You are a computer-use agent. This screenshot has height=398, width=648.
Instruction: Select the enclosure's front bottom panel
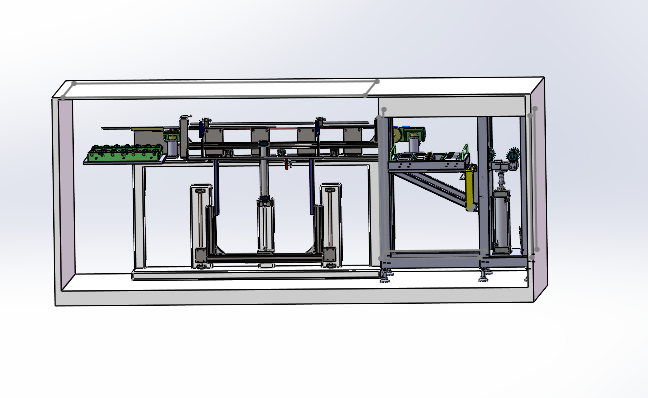pyautogui.click(x=294, y=298)
